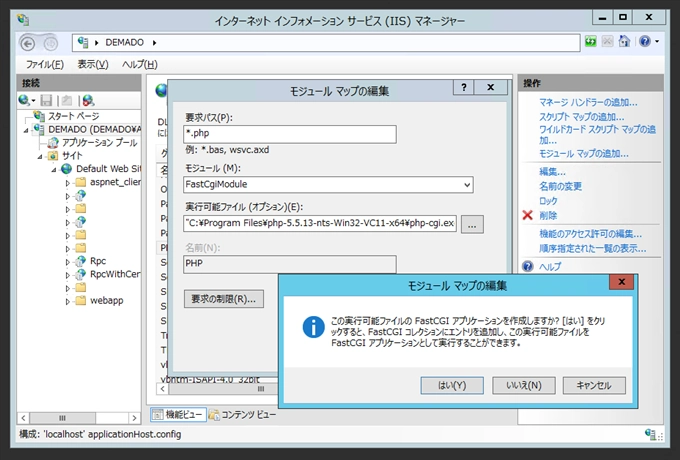The height and width of the screenshot is (460, 680).
Task: Click the red X 削除 icon
Action: (527, 215)
